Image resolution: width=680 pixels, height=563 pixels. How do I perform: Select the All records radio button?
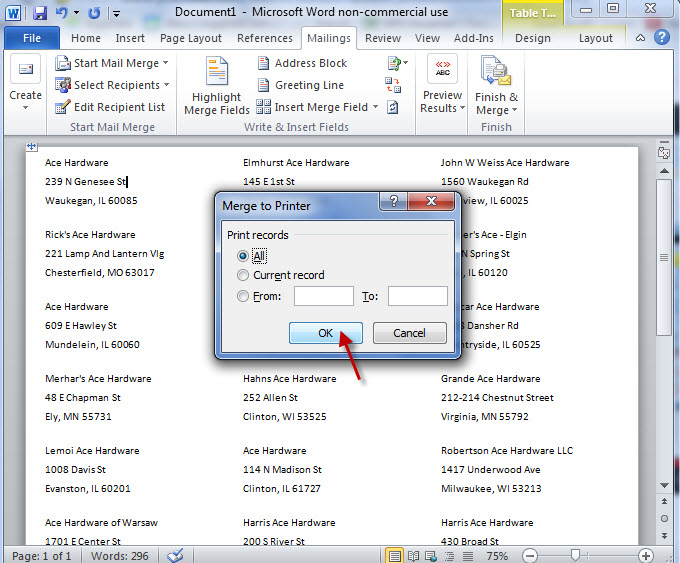(243, 256)
